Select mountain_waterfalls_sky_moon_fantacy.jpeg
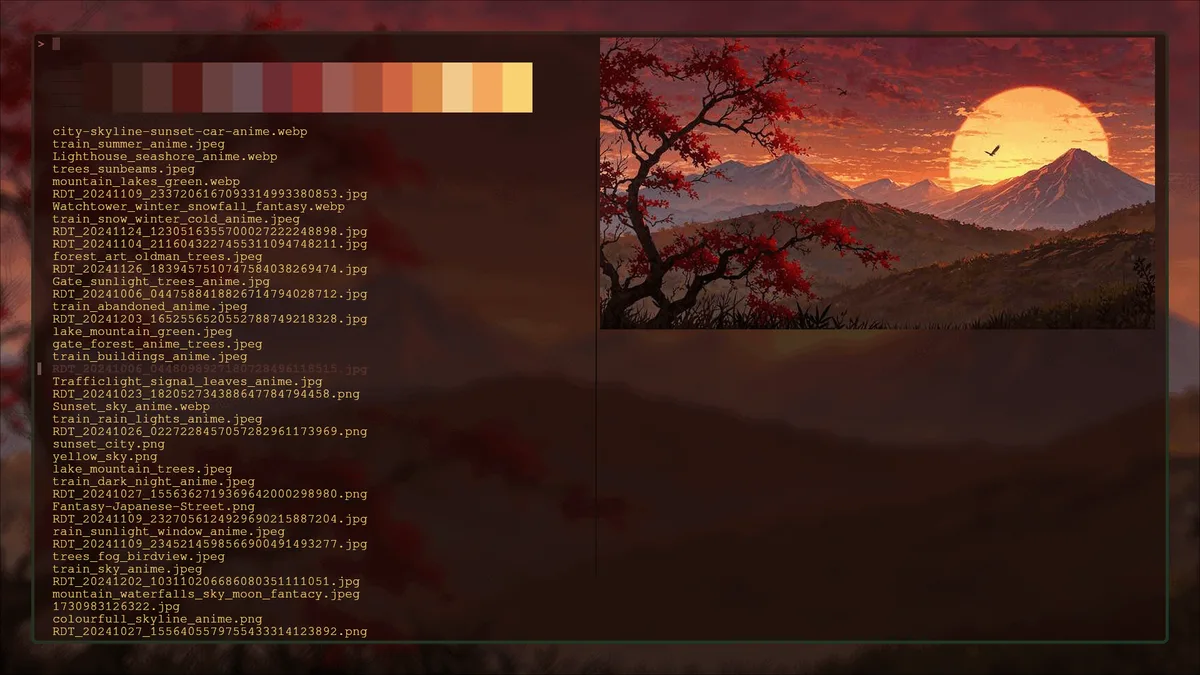 206,594
